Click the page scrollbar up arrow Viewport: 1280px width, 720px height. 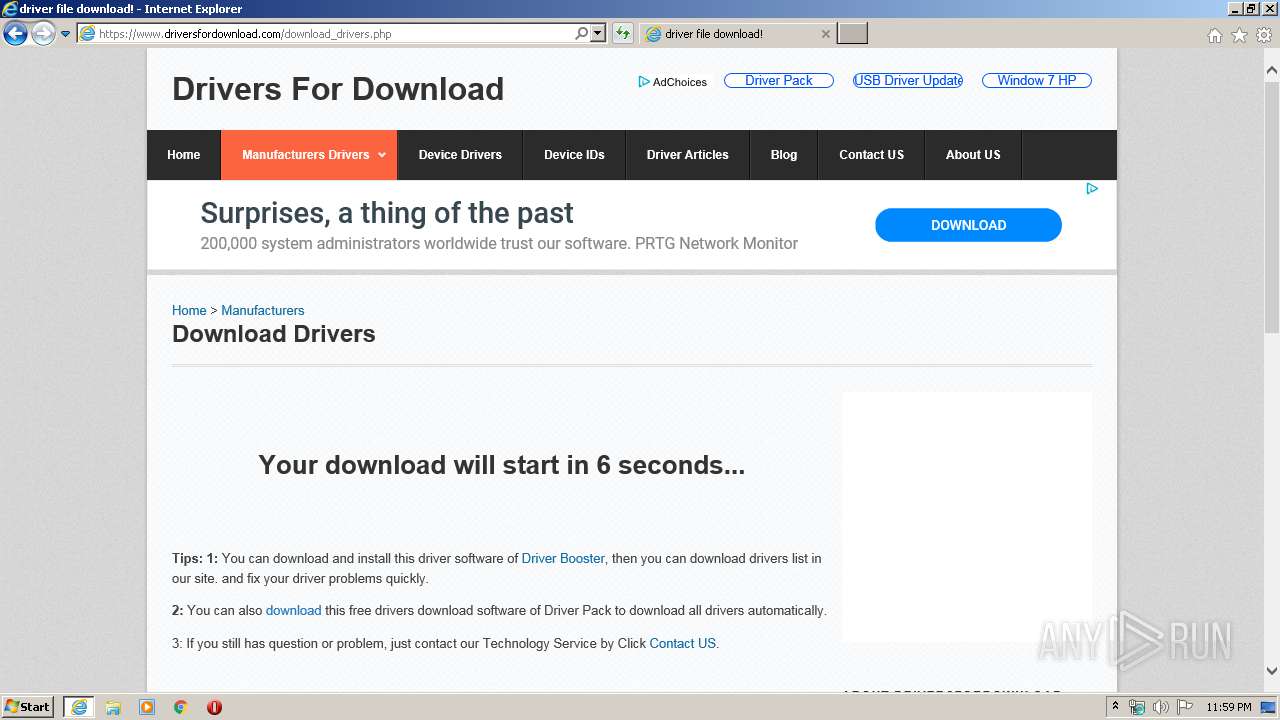[1272, 71]
